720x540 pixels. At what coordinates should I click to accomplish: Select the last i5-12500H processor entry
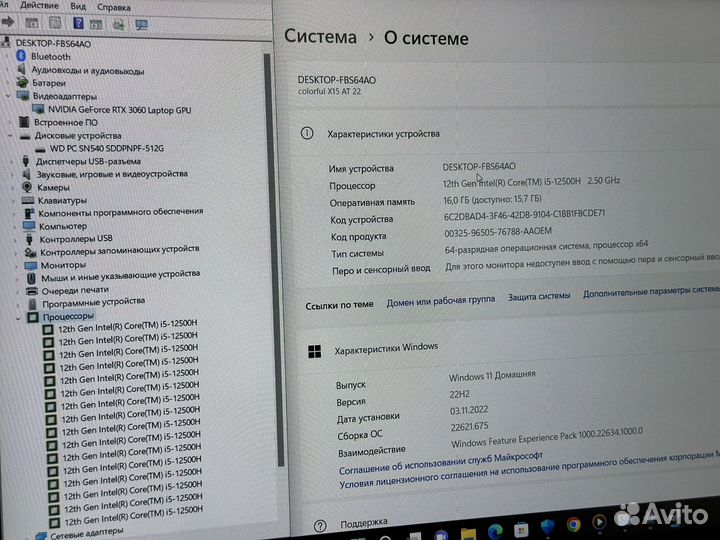(133, 516)
